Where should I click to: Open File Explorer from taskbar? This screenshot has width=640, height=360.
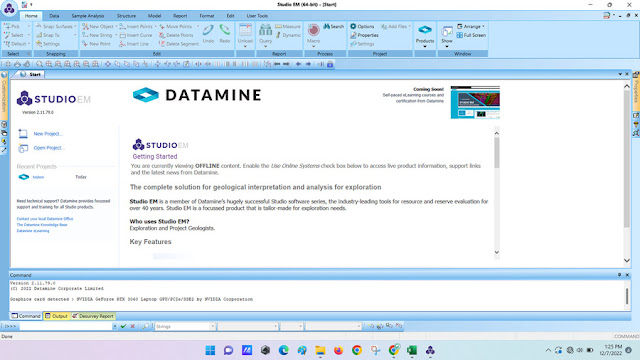coord(320,350)
